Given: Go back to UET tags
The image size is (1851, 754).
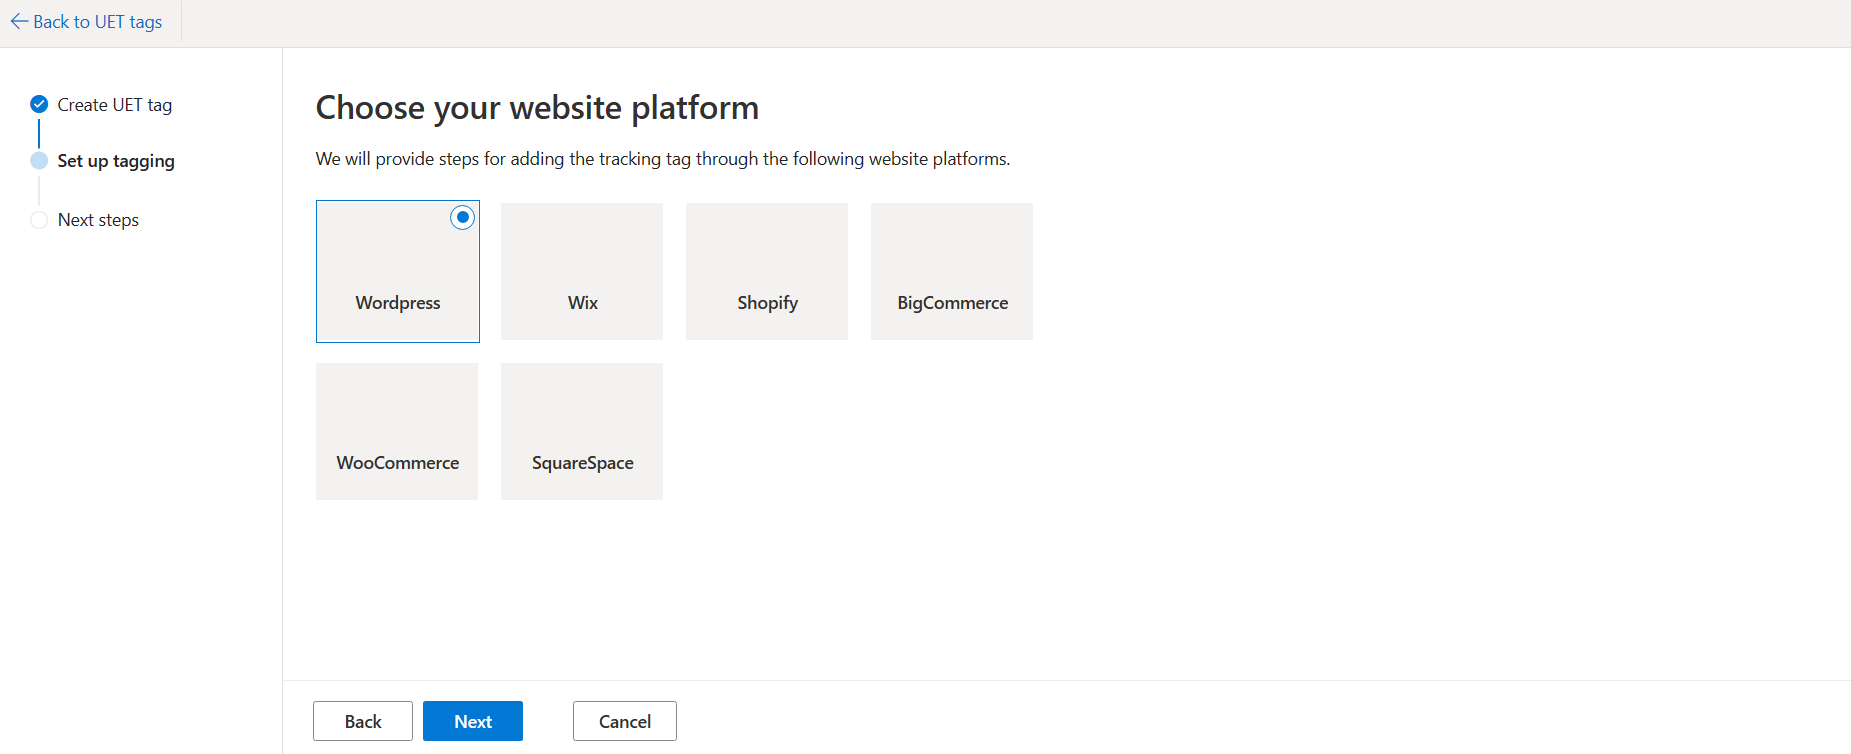Looking at the screenshot, I should 86,22.
